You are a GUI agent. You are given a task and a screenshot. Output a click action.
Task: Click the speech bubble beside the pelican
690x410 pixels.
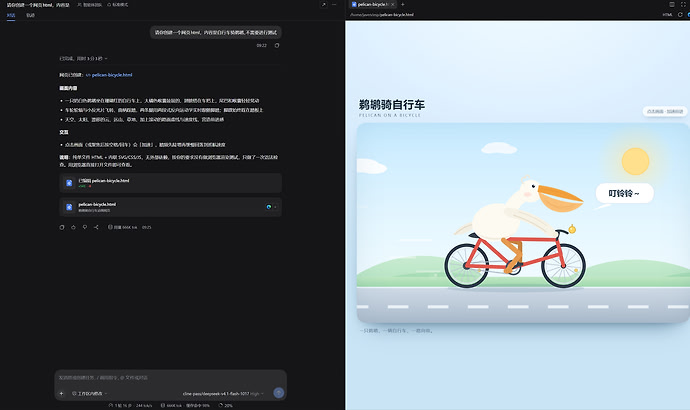tap(624, 193)
